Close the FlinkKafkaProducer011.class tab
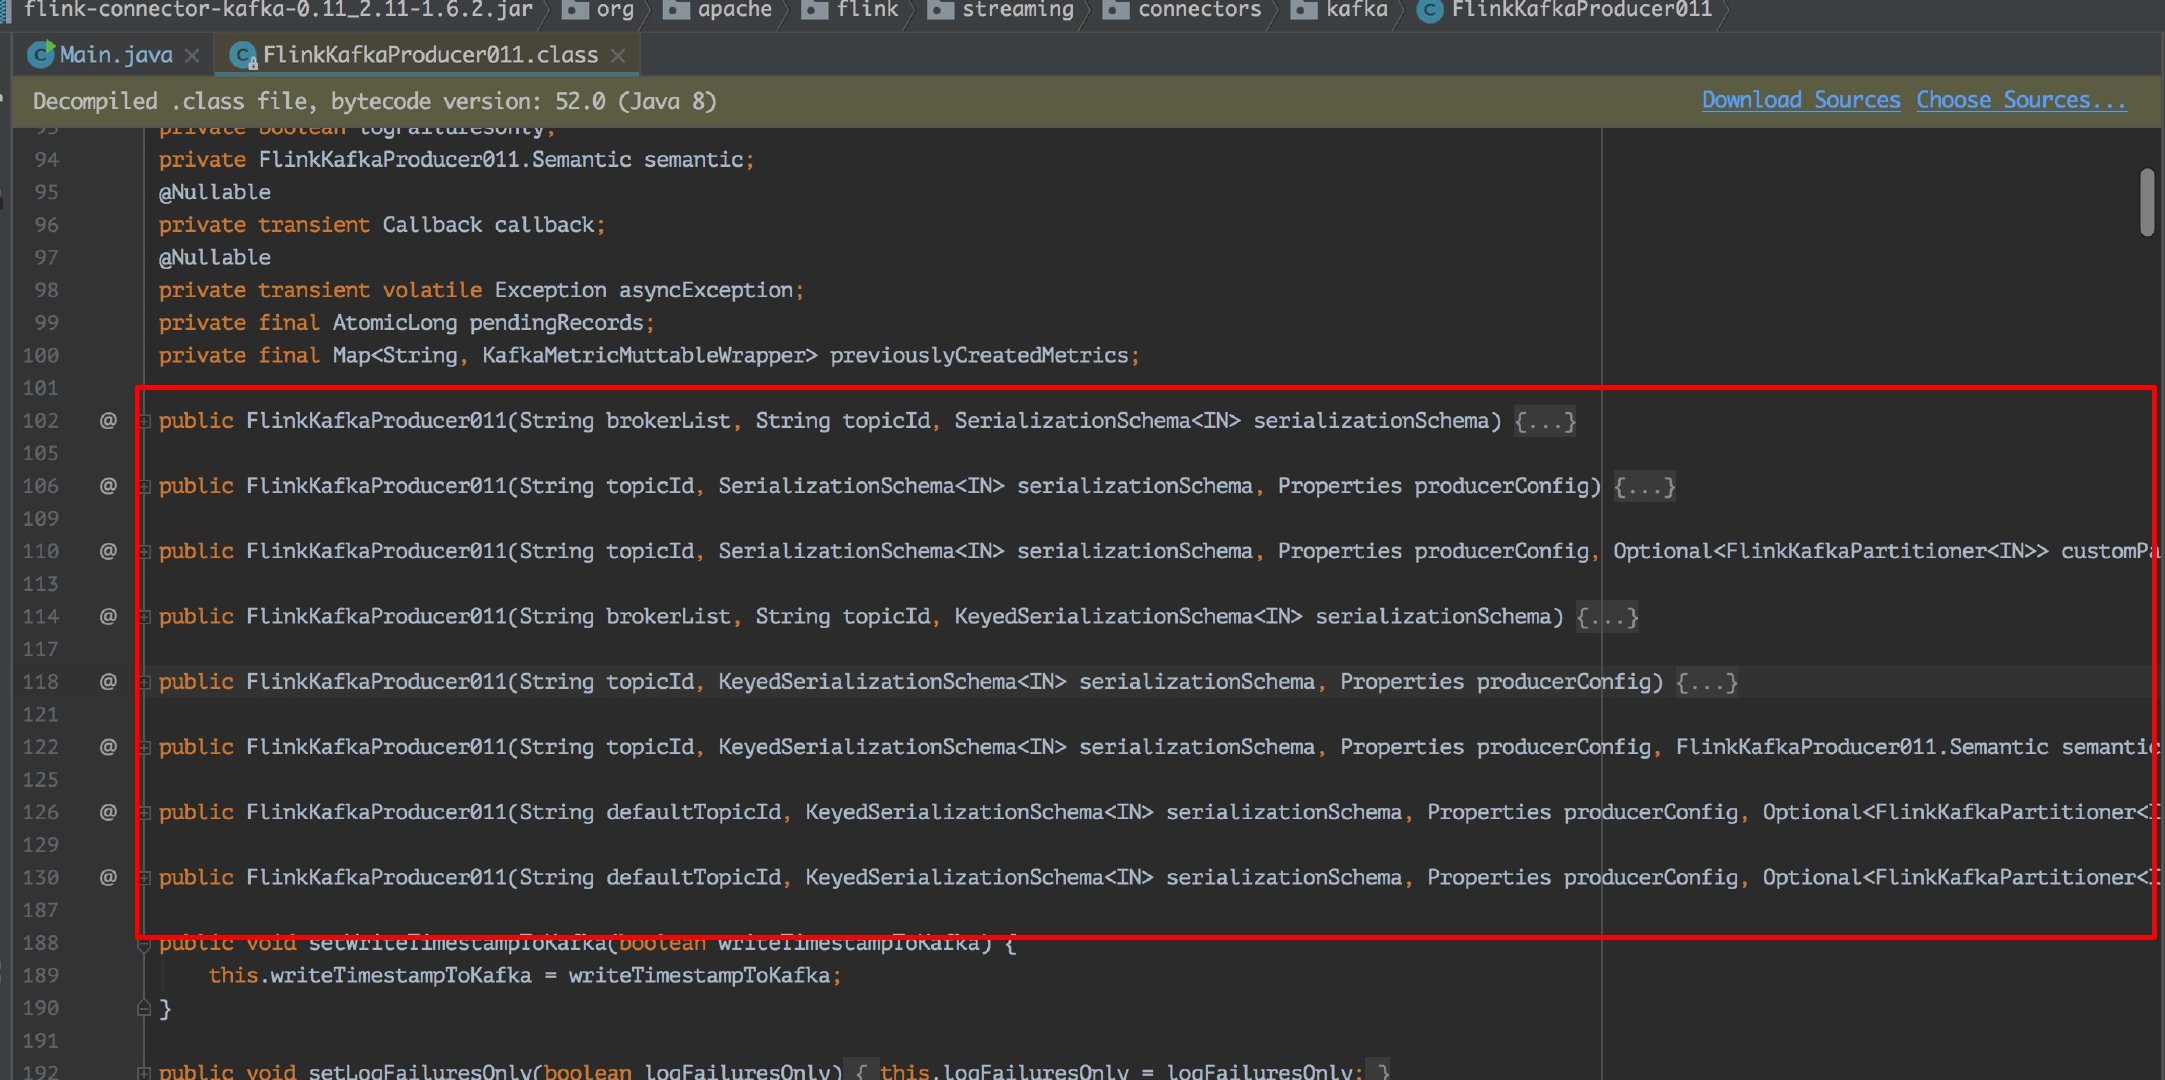Screen dimensions: 2165x1080 coord(618,56)
